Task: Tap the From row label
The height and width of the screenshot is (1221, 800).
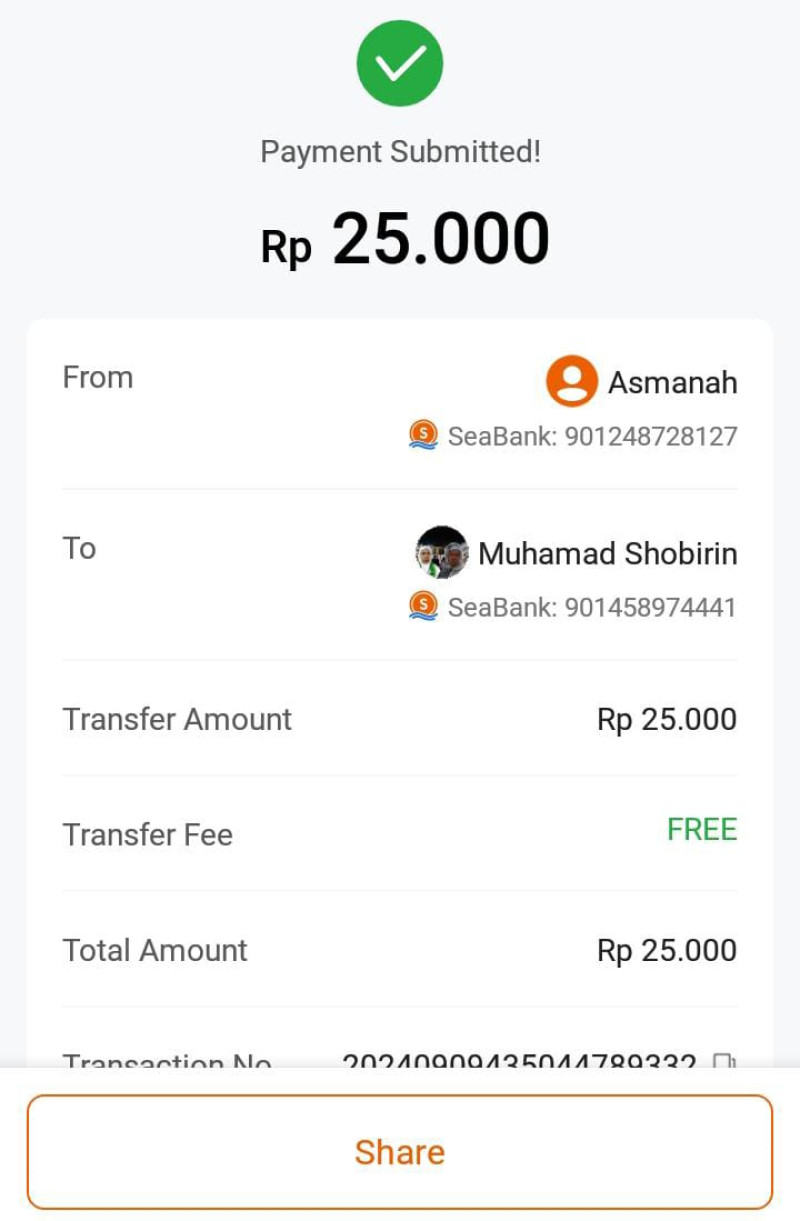Action: pyautogui.click(x=98, y=377)
